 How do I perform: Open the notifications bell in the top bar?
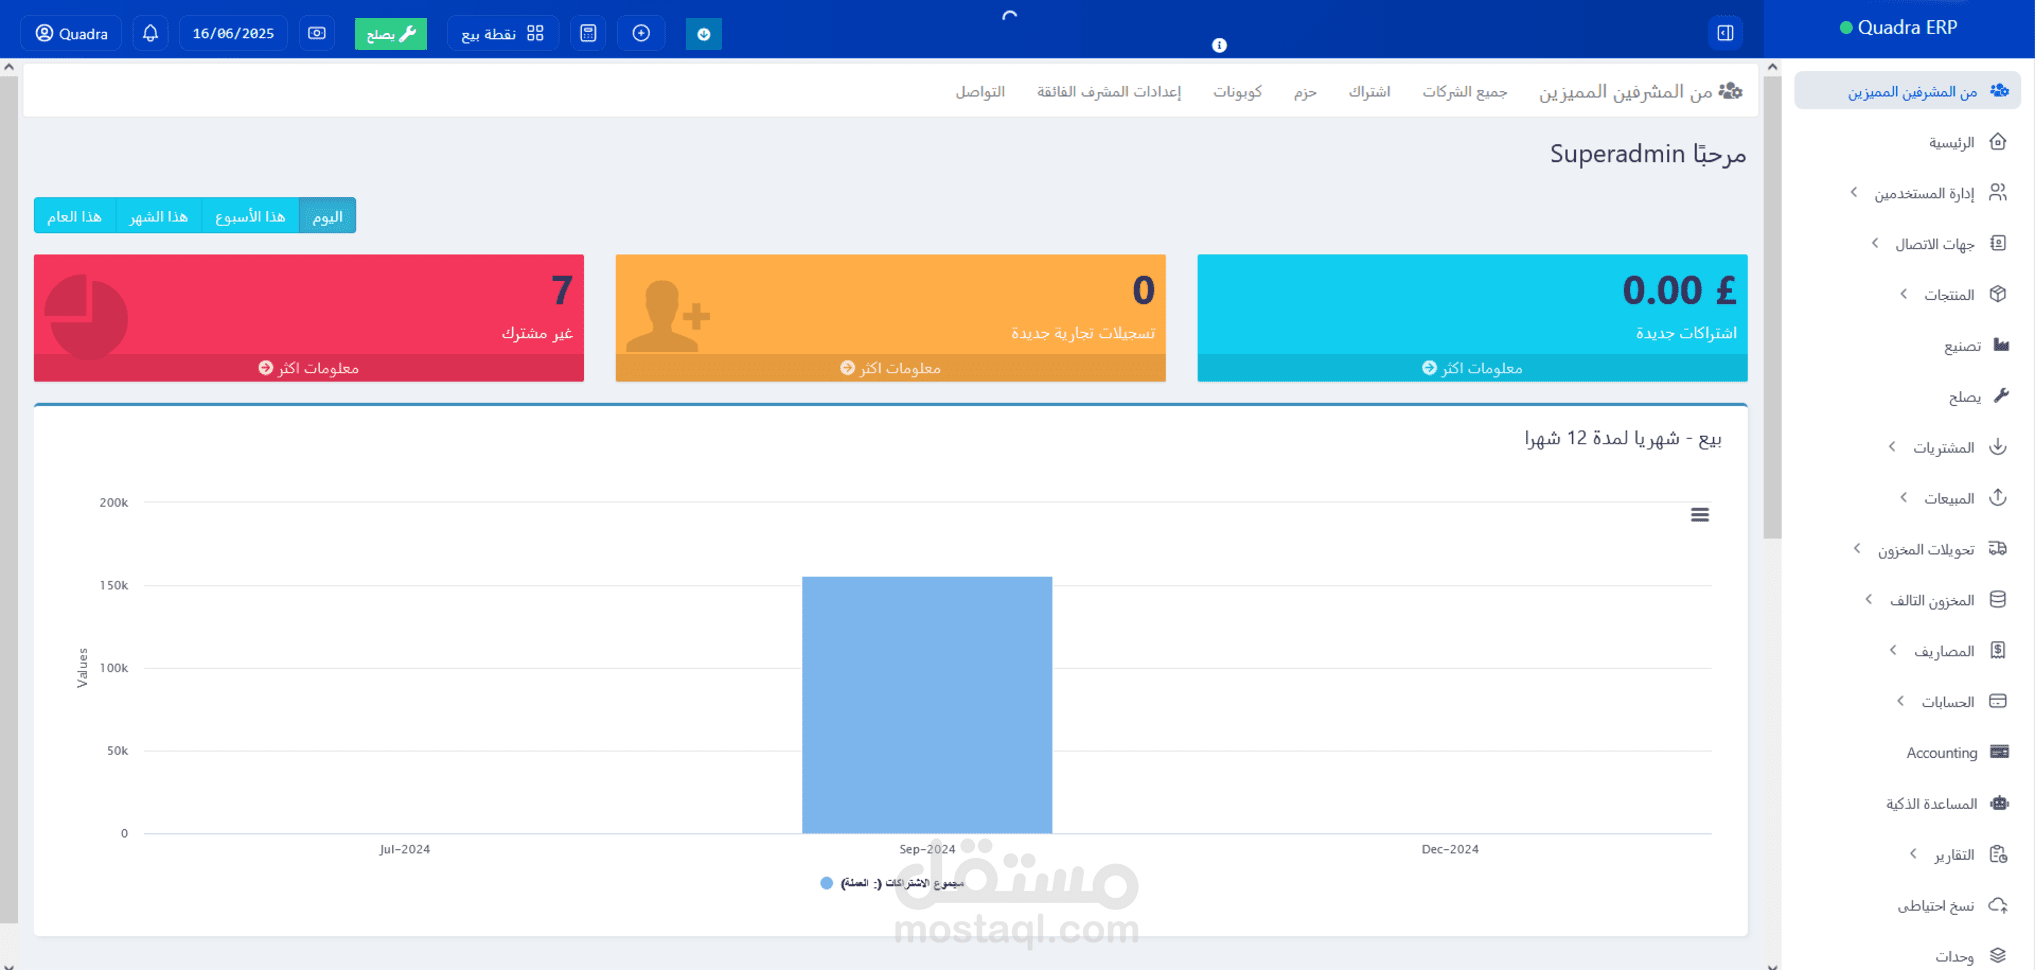coord(150,32)
